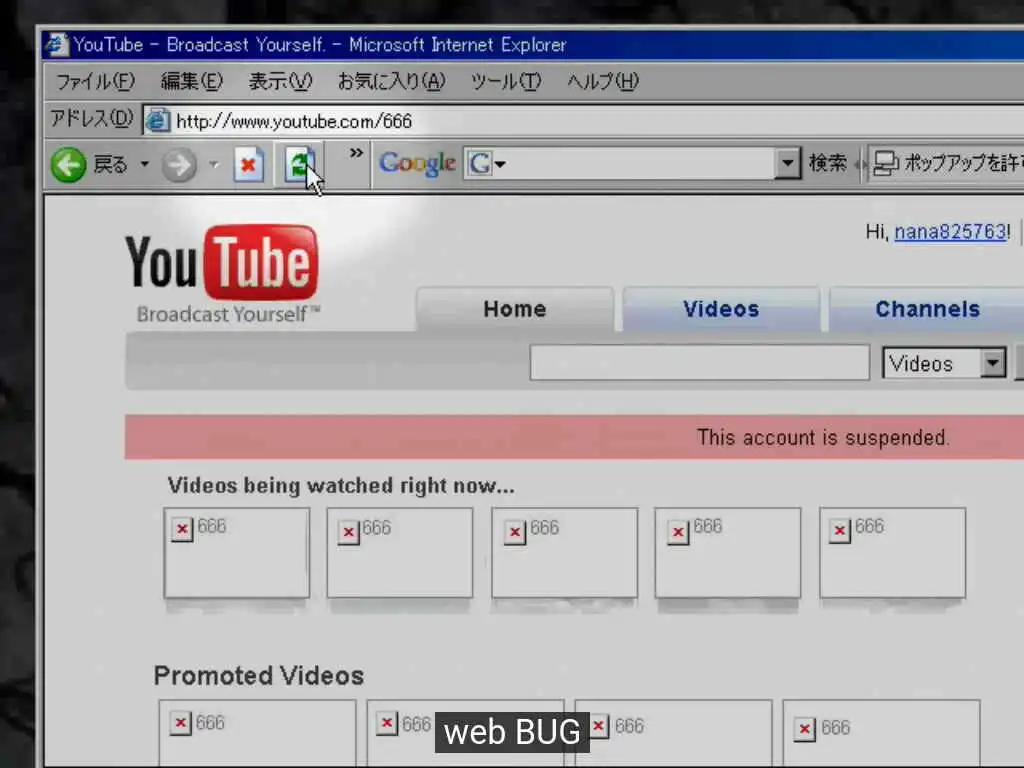Click the 検索 search button in Google toolbar
This screenshot has width=1024, height=768.
coord(827,163)
